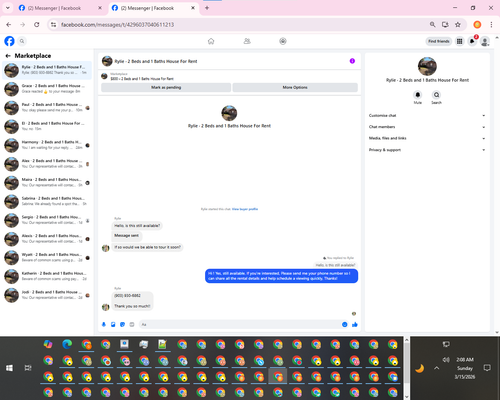The height and width of the screenshot is (400, 500).
Task: Open Maira conversation in chat list
Action: (47, 182)
